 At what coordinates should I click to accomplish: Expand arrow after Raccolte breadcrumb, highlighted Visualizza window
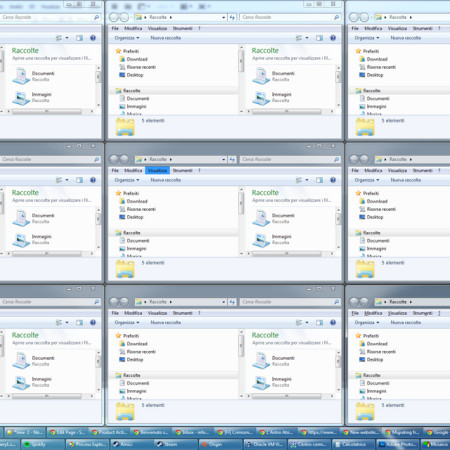coord(171,160)
